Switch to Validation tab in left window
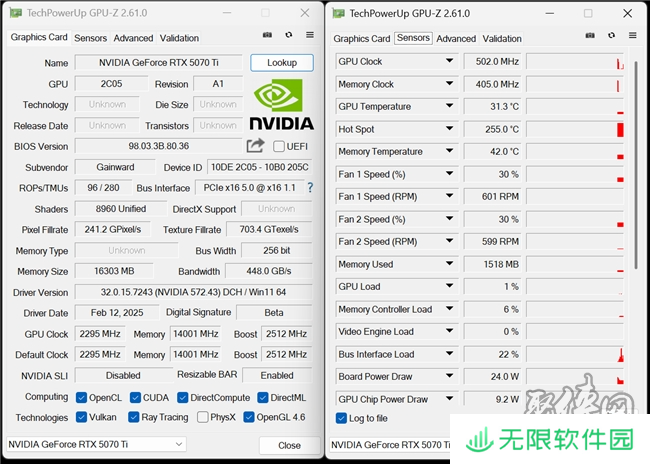The image size is (650, 464). pos(179,38)
